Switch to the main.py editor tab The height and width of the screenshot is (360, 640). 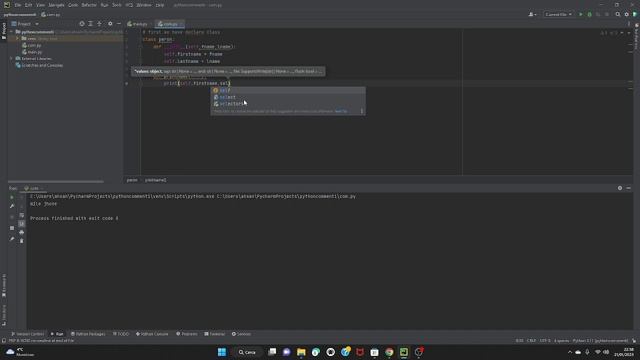[138, 24]
